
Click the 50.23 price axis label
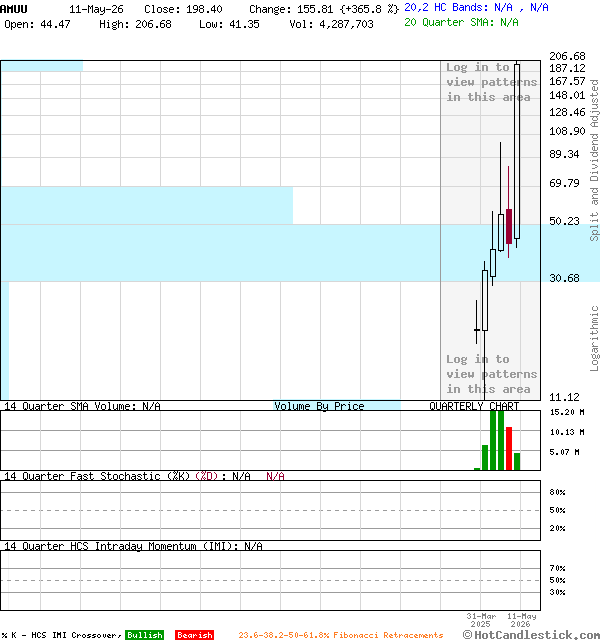(x=564, y=221)
